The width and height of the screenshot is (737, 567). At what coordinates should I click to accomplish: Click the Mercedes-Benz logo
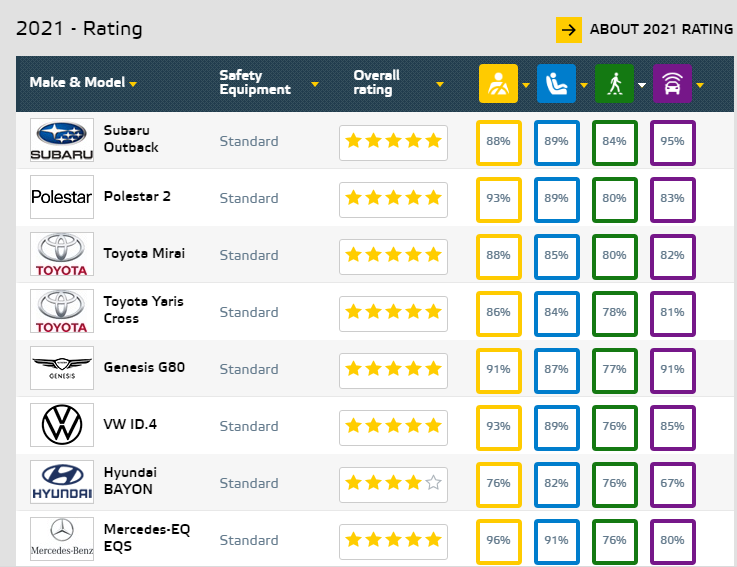(x=62, y=539)
